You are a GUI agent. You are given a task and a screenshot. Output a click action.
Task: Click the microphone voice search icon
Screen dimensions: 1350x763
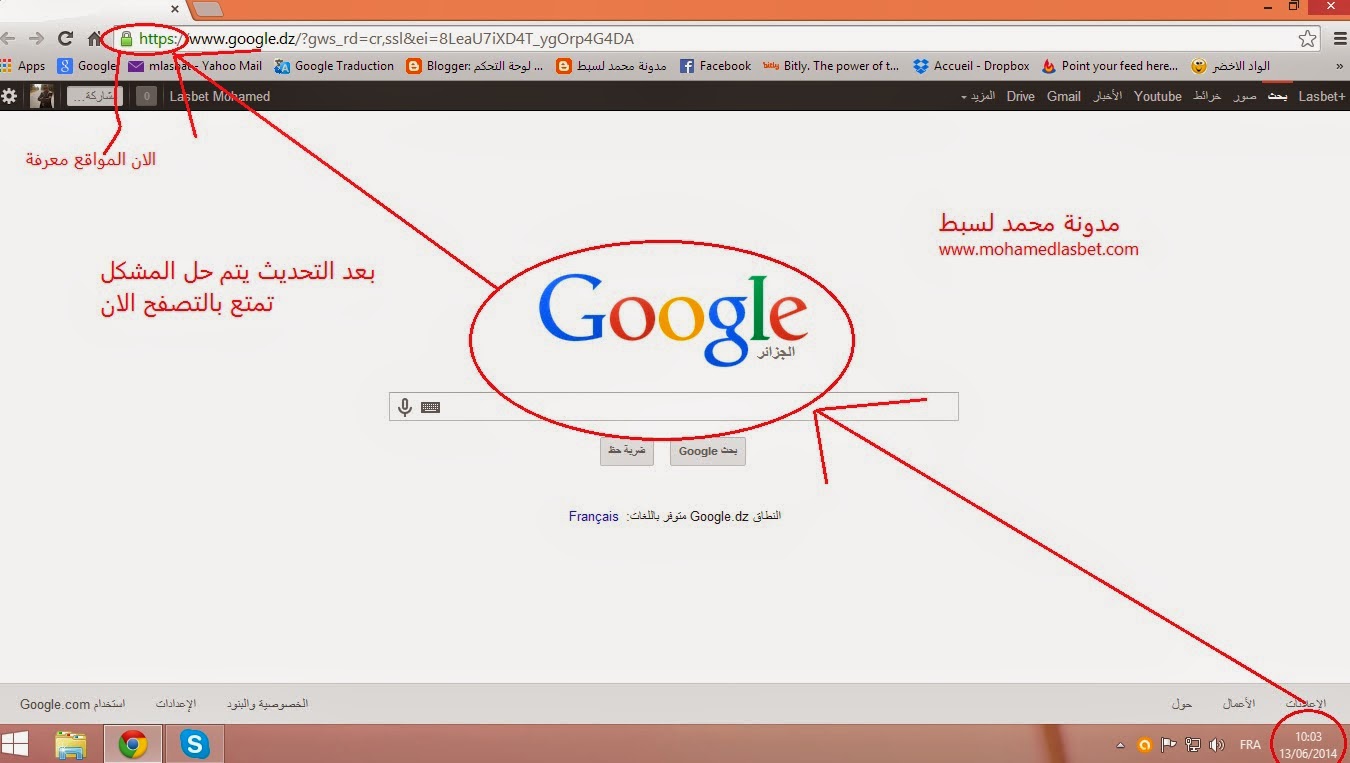pos(405,407)
